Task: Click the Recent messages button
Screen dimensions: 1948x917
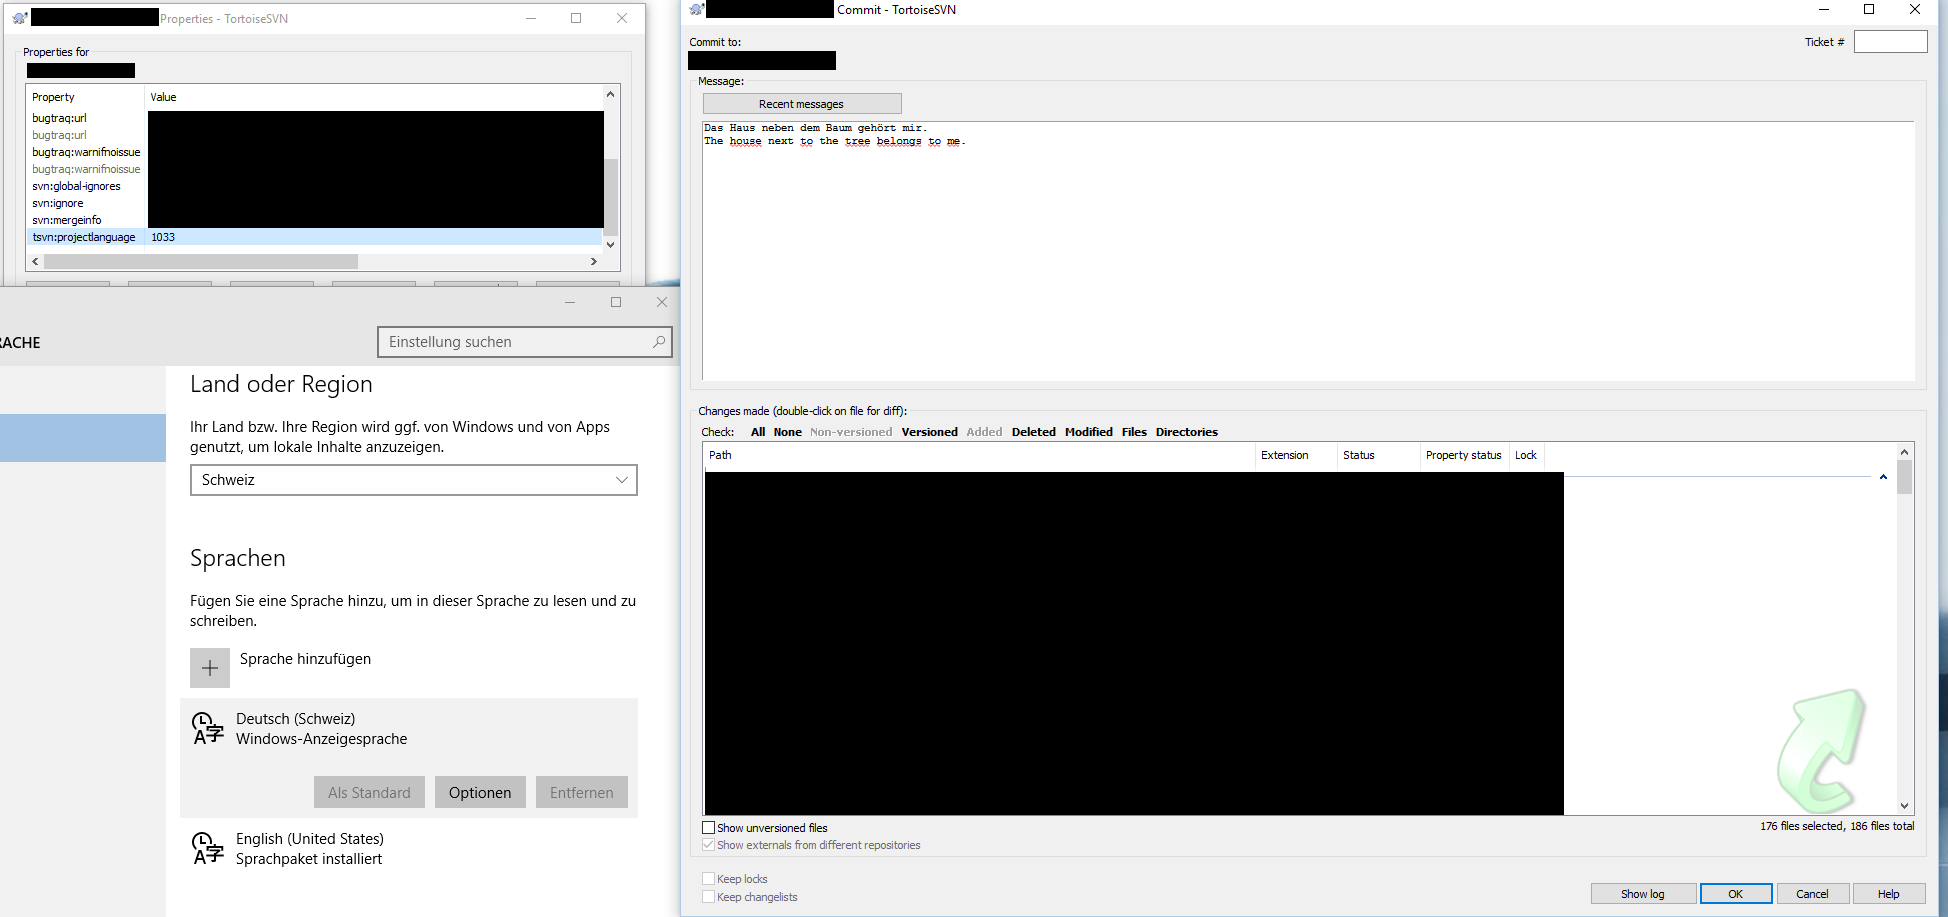Action: tap(802, 104)
